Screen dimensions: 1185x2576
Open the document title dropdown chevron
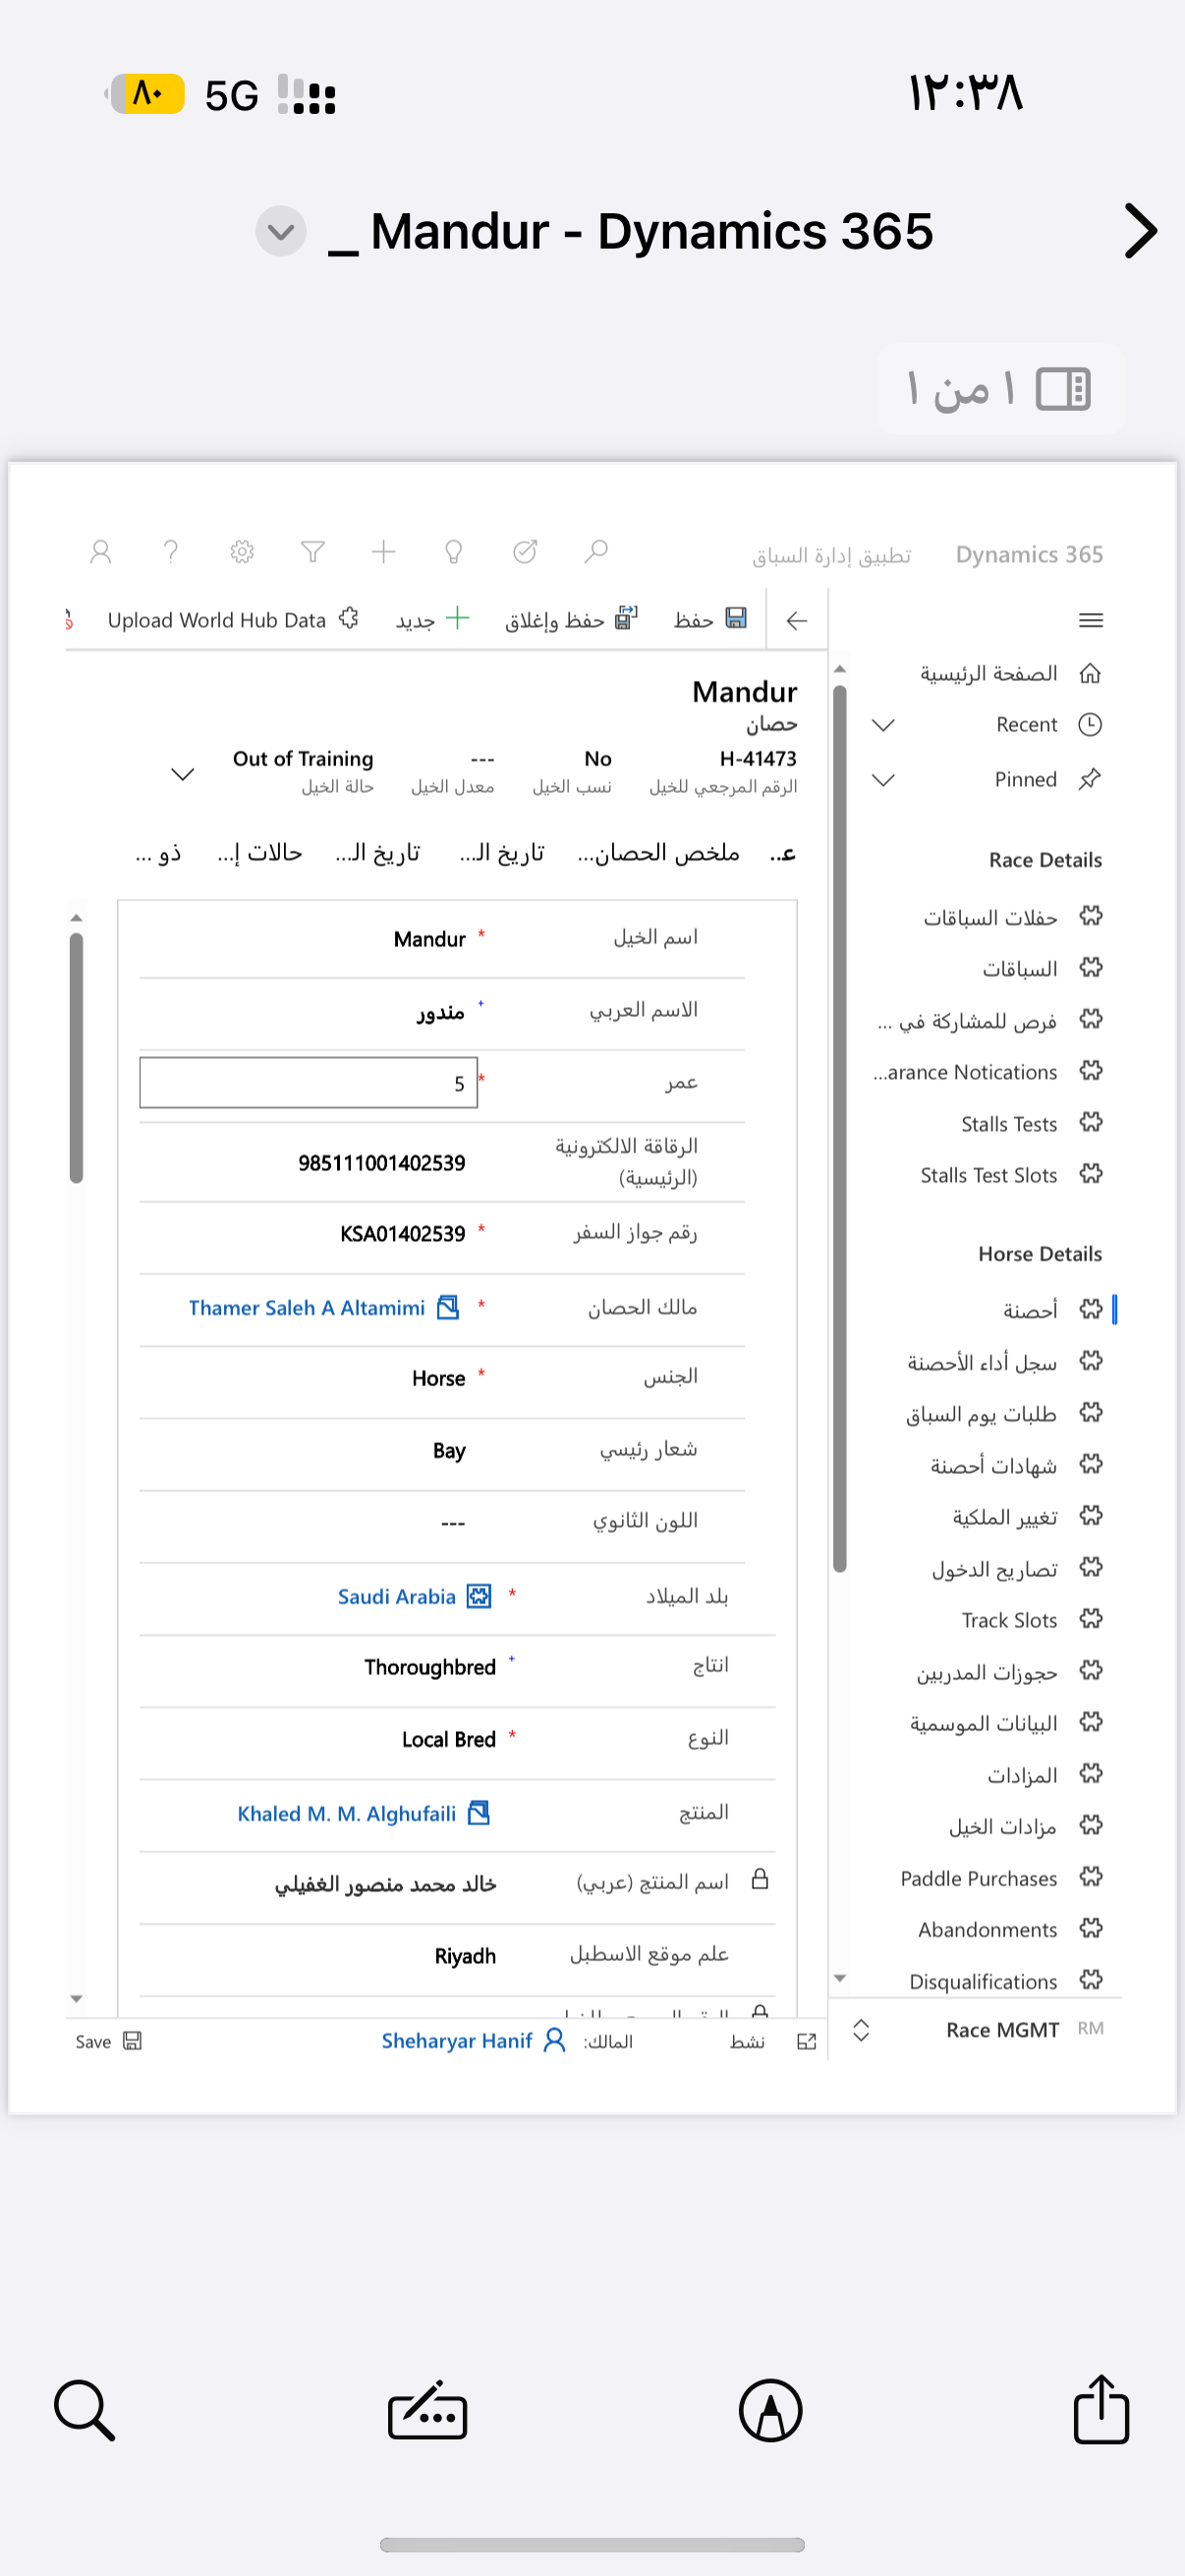pyautogui.click(x=281, y=231)
